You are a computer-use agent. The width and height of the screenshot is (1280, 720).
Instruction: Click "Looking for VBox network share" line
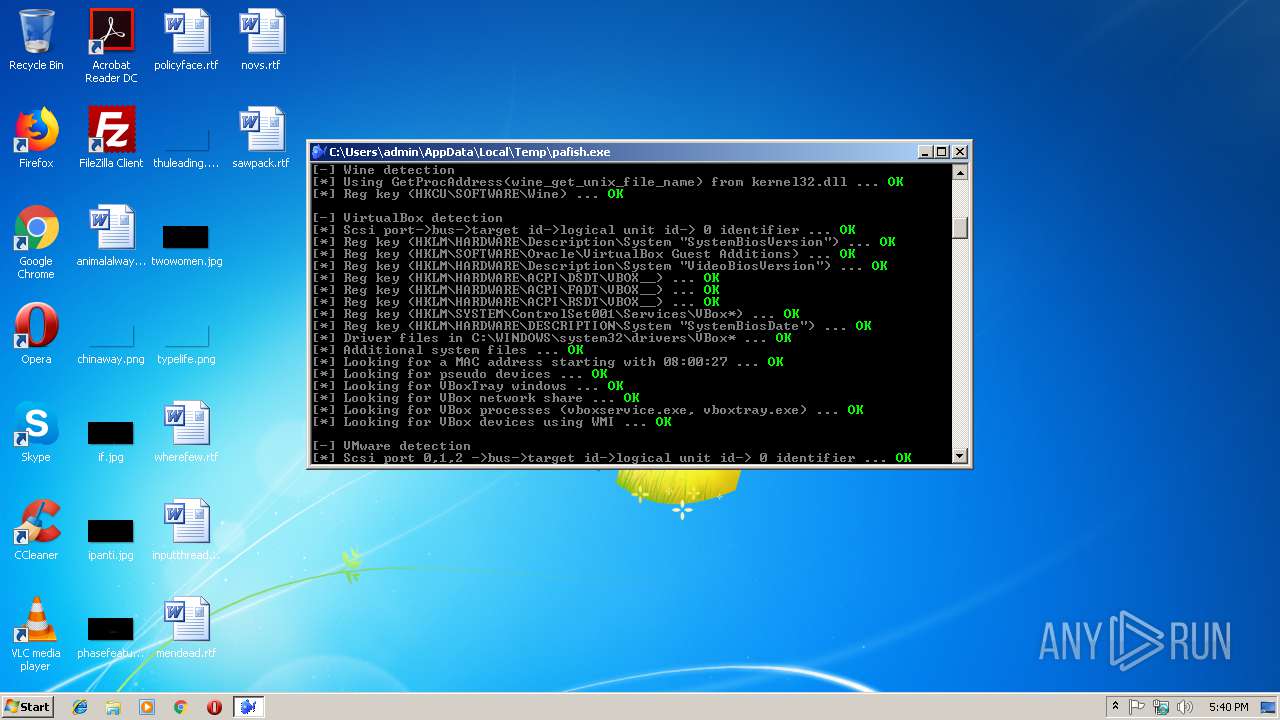click(x=476, y=398)
